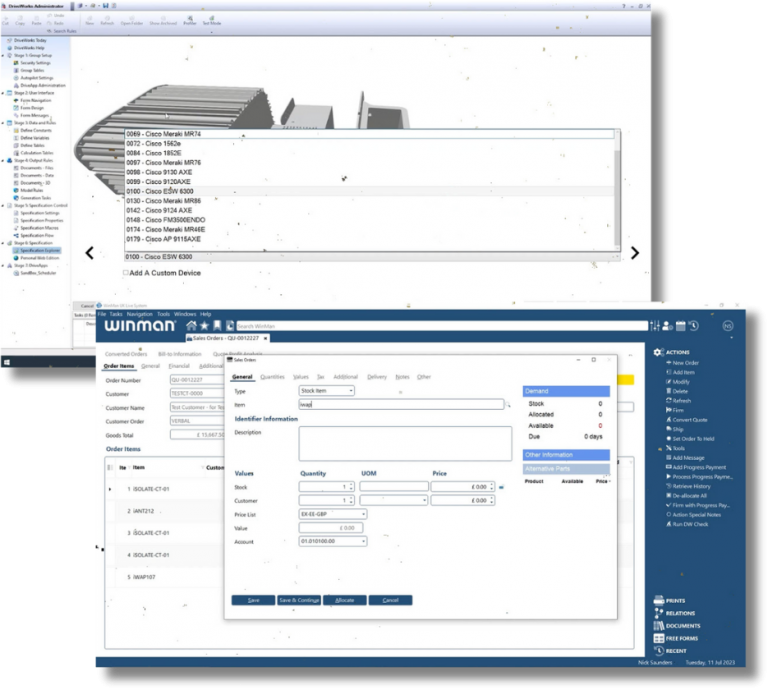Viewport: 768px width, 690px height.
Task: Click the Save button
Action: [253, 600]
